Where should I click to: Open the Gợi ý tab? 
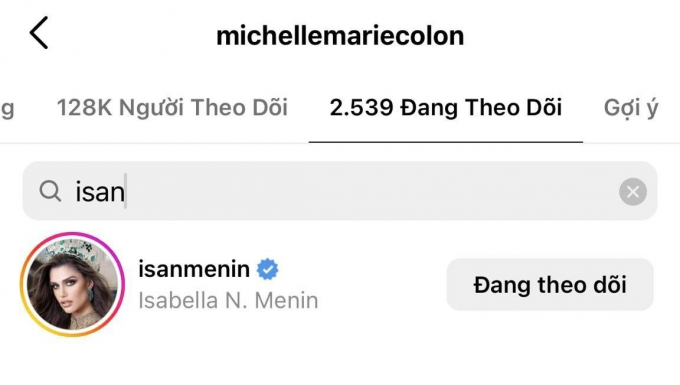631,108
